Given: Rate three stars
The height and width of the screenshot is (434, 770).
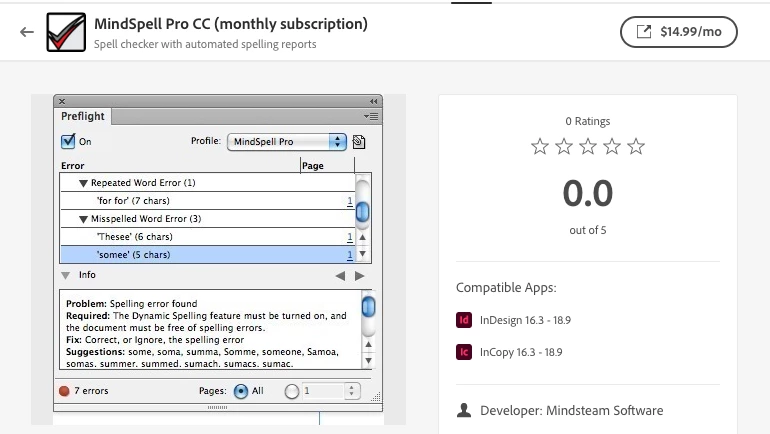Looking at the screenshot, I should [x=588, y=146].
